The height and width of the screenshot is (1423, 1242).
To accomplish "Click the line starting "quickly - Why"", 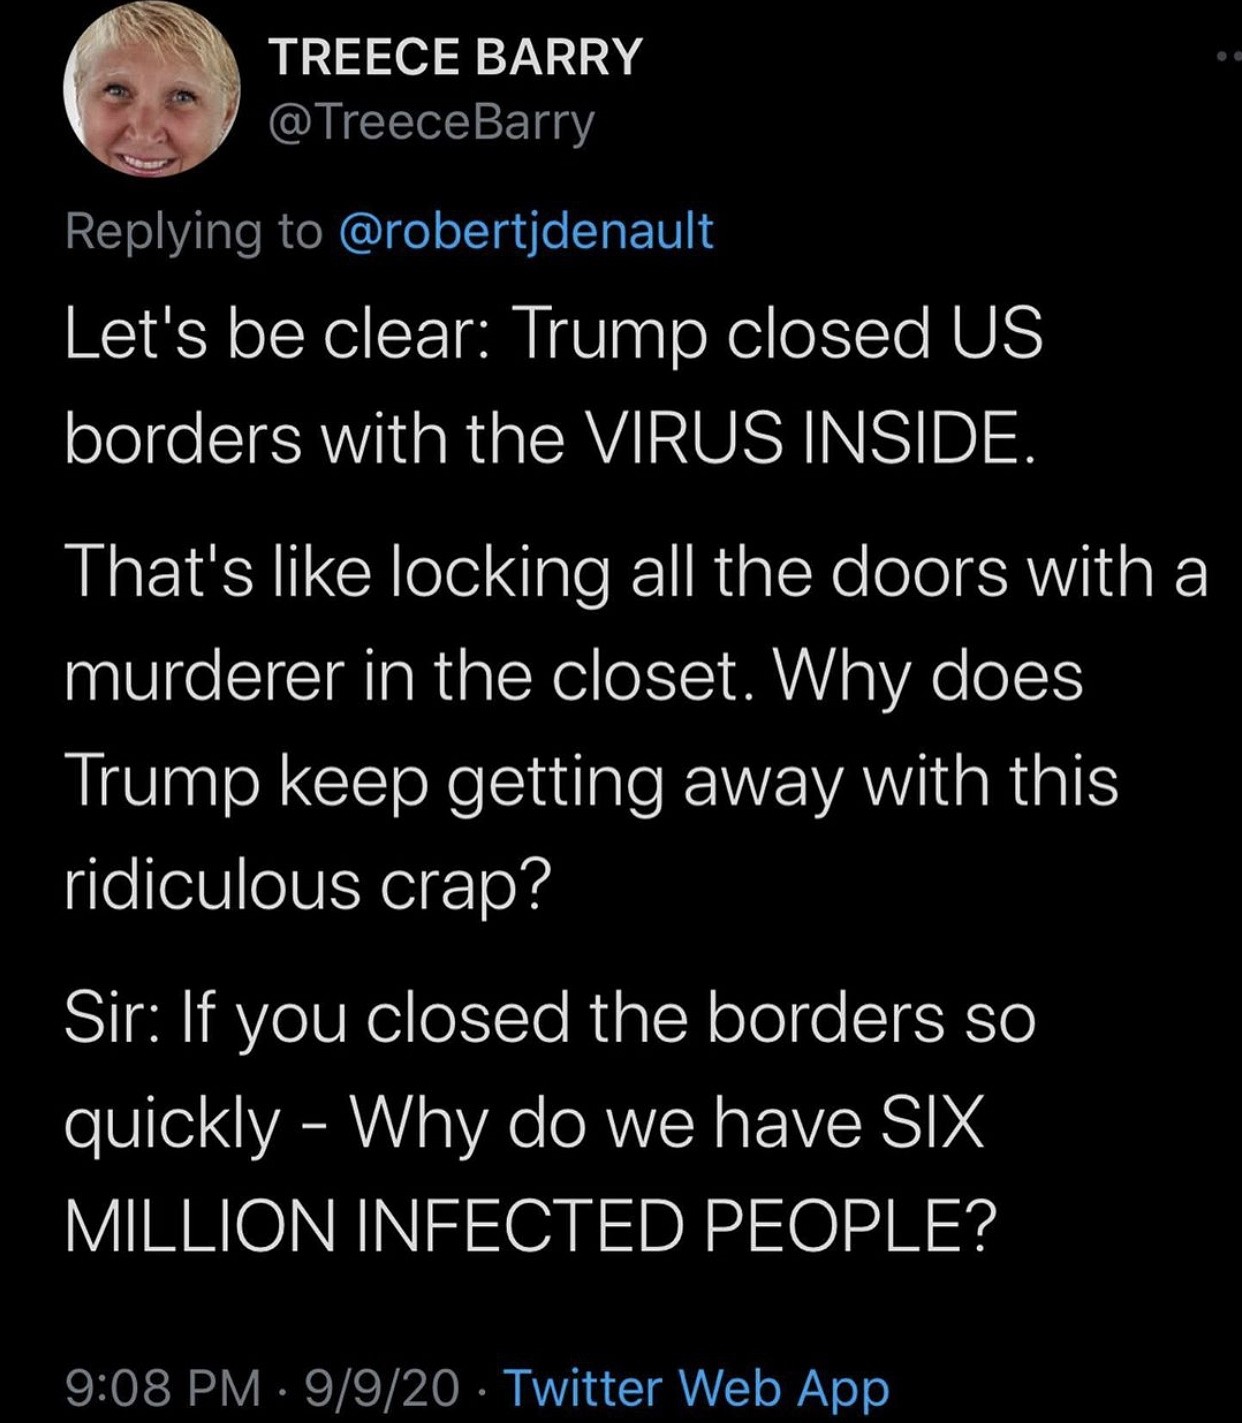I will 524,1122.
